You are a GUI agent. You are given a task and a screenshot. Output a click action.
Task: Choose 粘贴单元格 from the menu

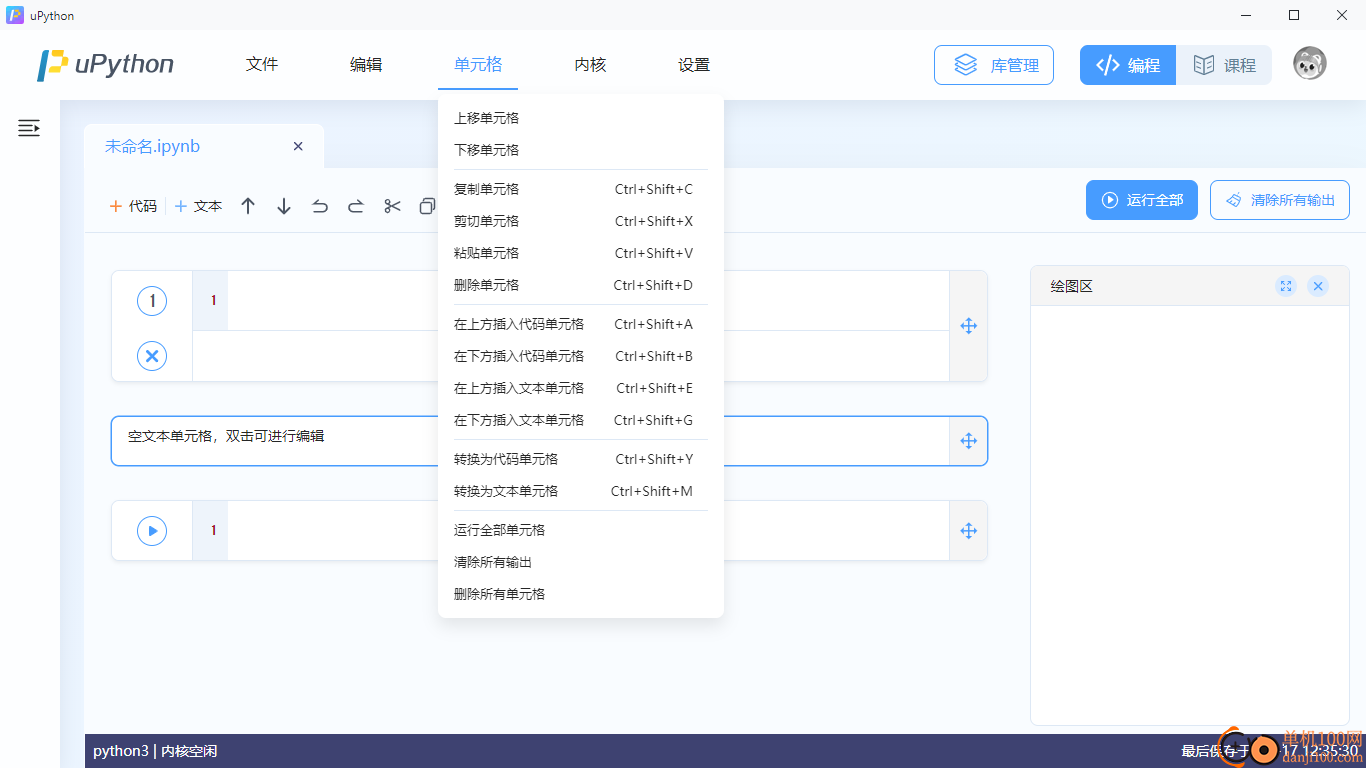(580, 253)
